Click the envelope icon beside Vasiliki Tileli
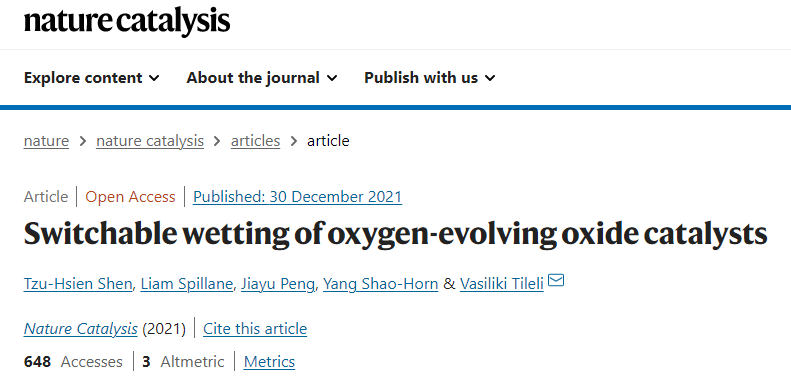791x383 pixels. click(x=555, y=280)
